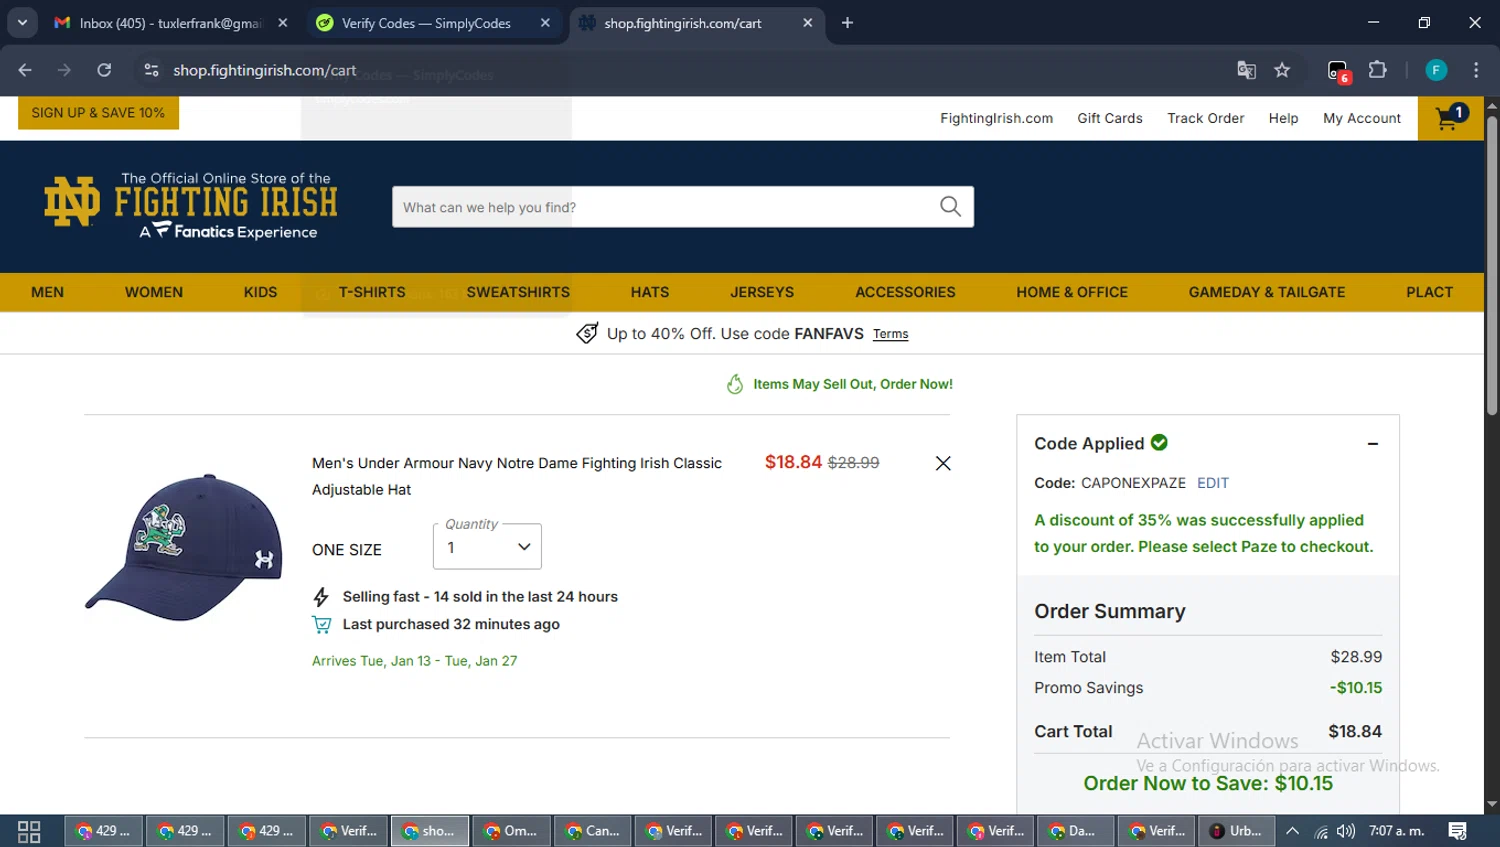The image size is (1500, 847).
Task: Open the JERSEYS category menu
Action: tap(762, 292)
